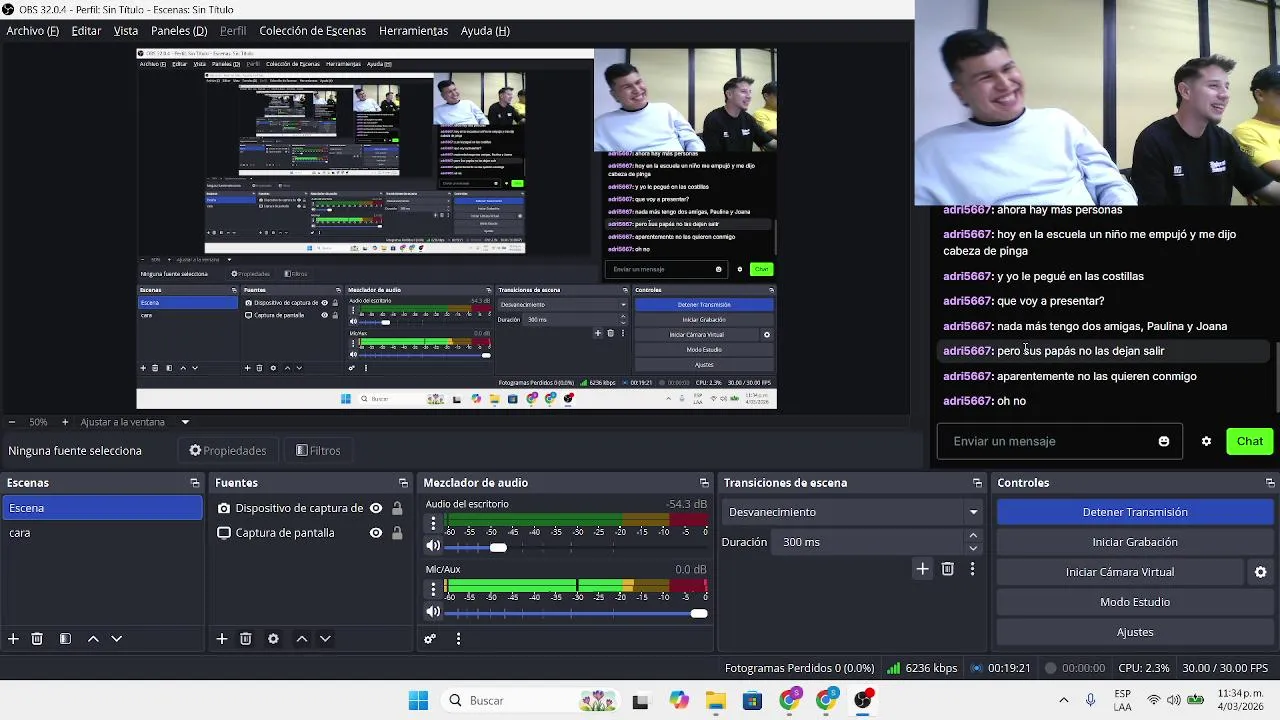Move the source up in Fuentes

click(x=301, y=639)
